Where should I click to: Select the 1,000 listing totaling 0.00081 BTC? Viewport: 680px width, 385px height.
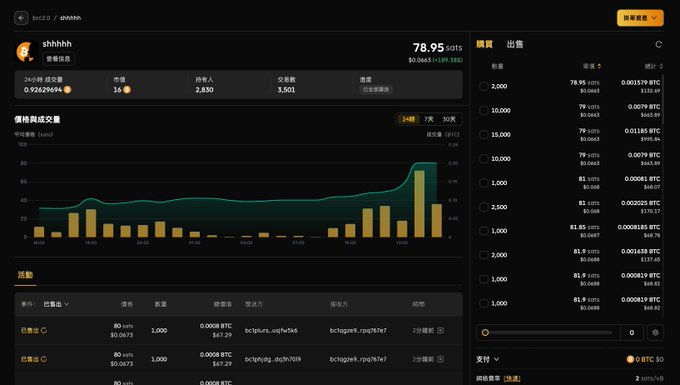point(484,183)
